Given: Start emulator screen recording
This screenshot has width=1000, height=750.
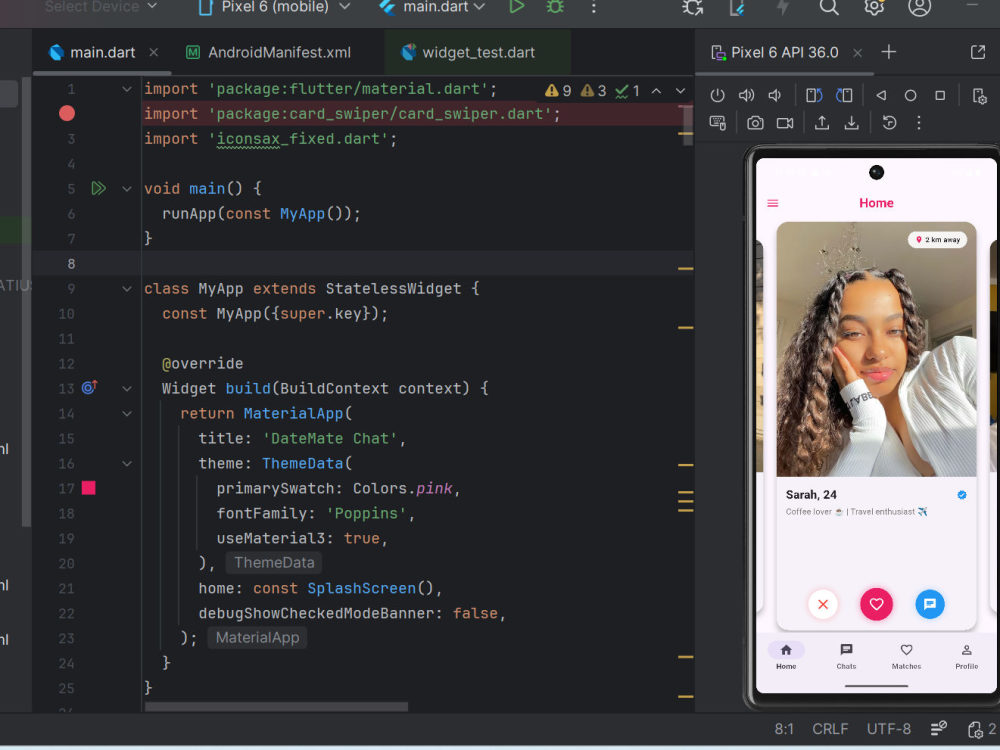Looking at the screenshot, I should tap(784, 122).
